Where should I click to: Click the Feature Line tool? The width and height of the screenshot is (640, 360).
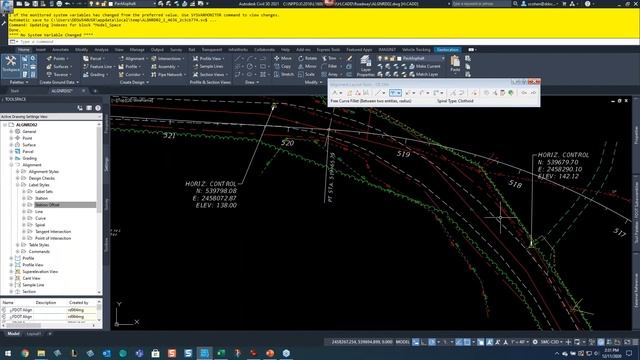(x=99, y=67)
